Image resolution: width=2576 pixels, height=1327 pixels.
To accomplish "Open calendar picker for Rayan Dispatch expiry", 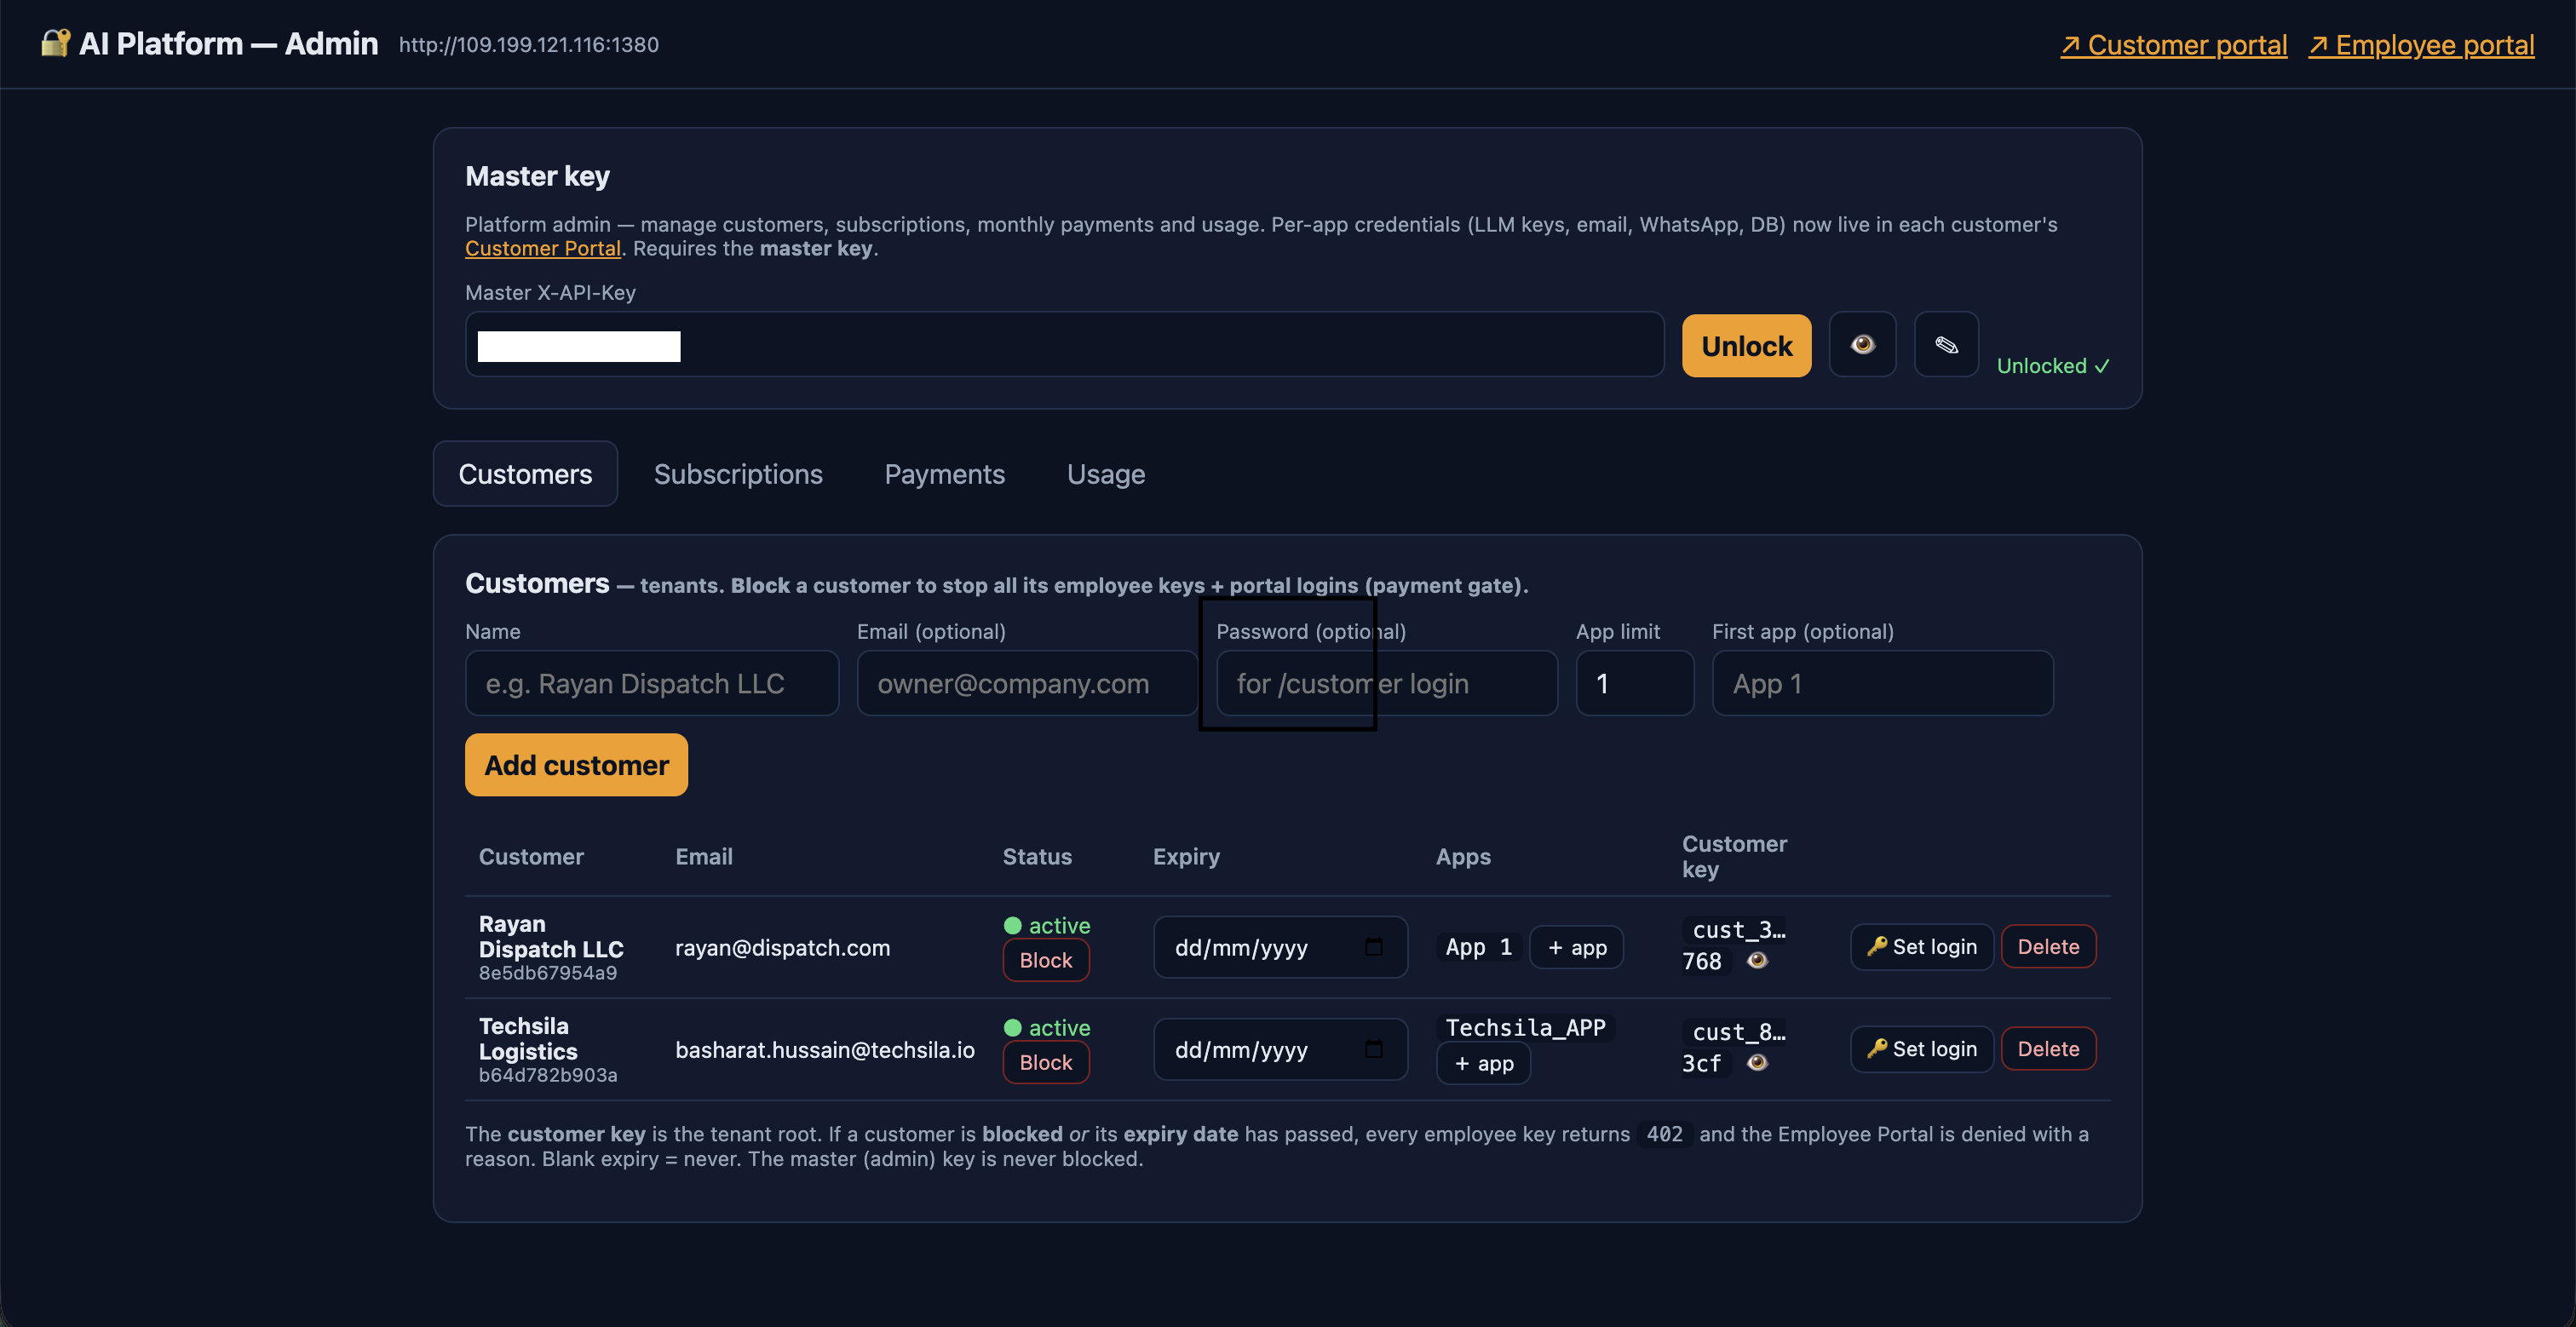I will pyautogui.click(x=1374, y=947).
